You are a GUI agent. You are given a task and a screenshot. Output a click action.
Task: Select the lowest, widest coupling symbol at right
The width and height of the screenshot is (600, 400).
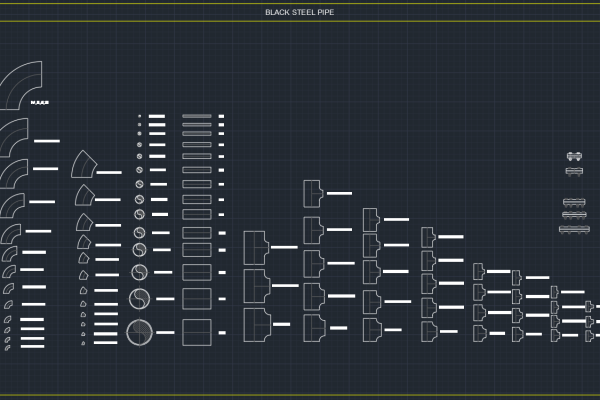click(574, 229)
